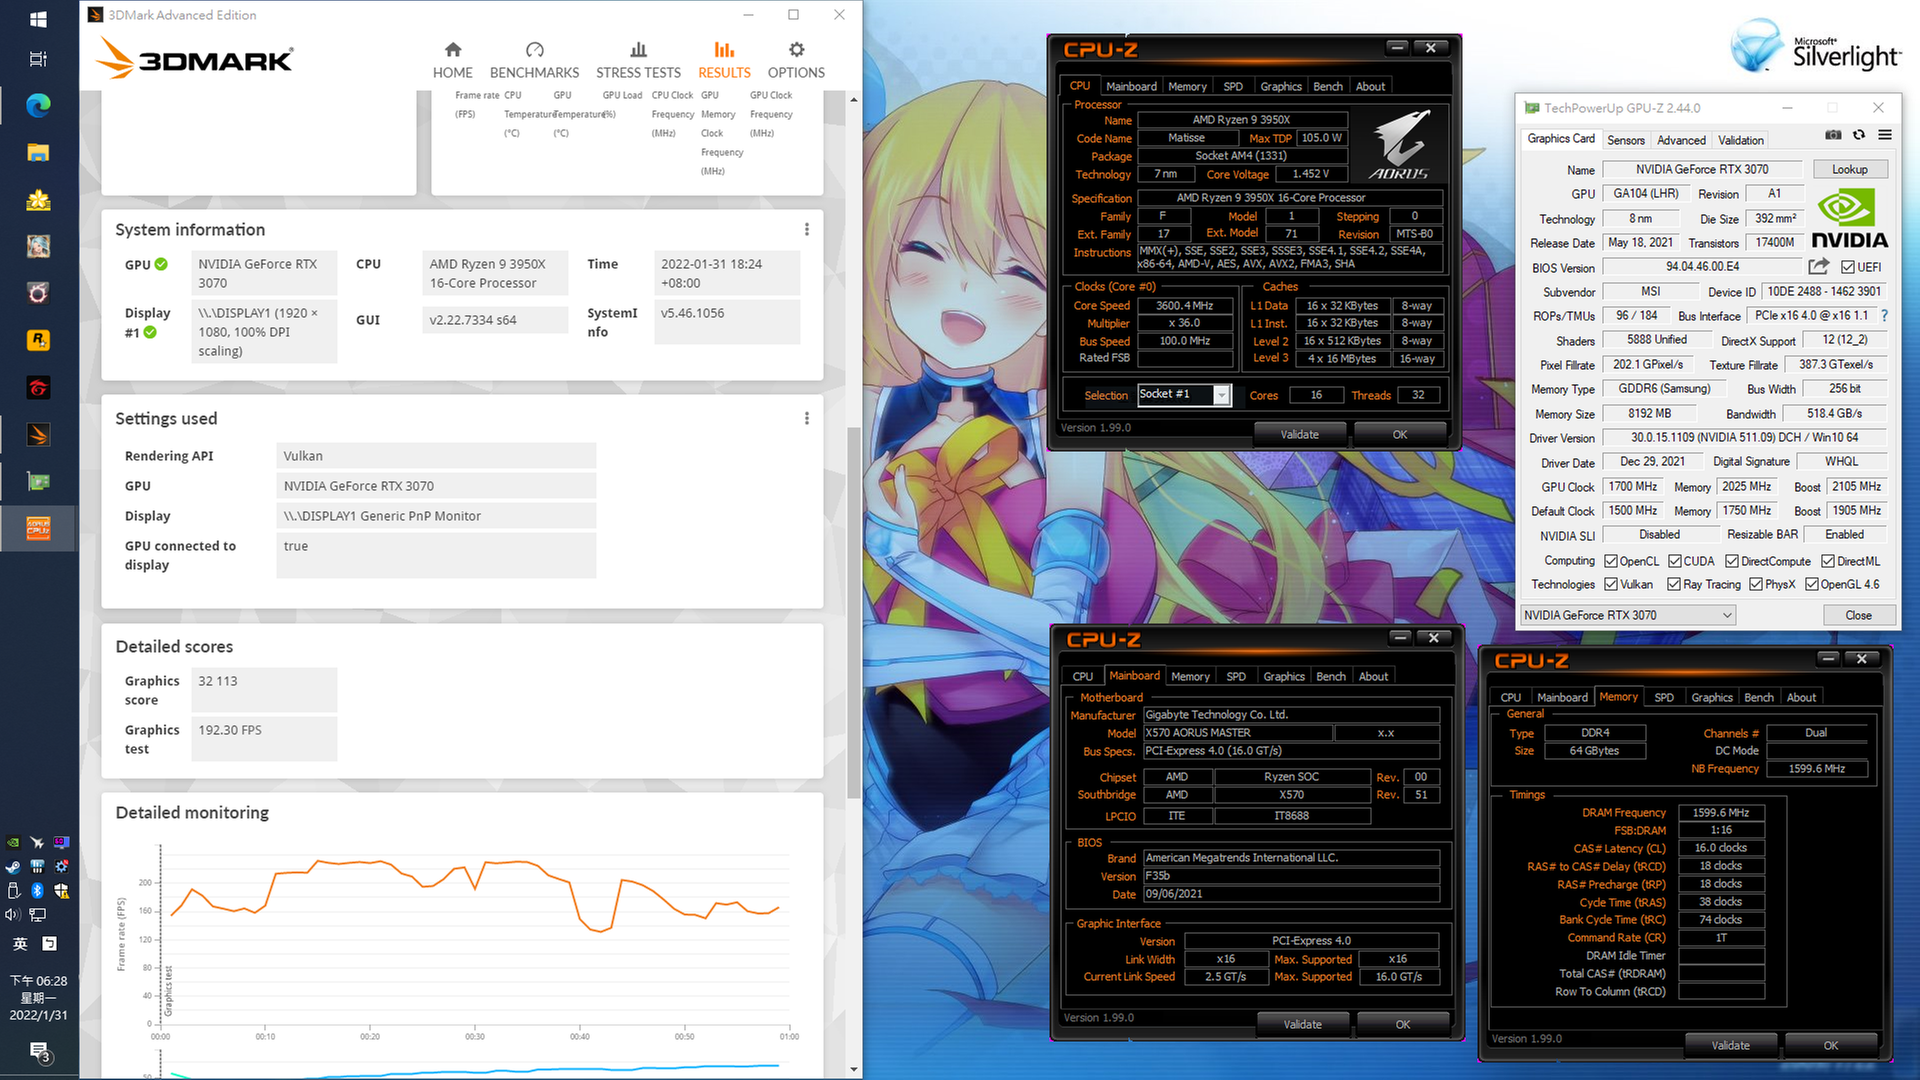Screen dimensions: 1920x1080
Task: Switch to the Advanced tab in GPU-Z
Action: (1681, 140)
